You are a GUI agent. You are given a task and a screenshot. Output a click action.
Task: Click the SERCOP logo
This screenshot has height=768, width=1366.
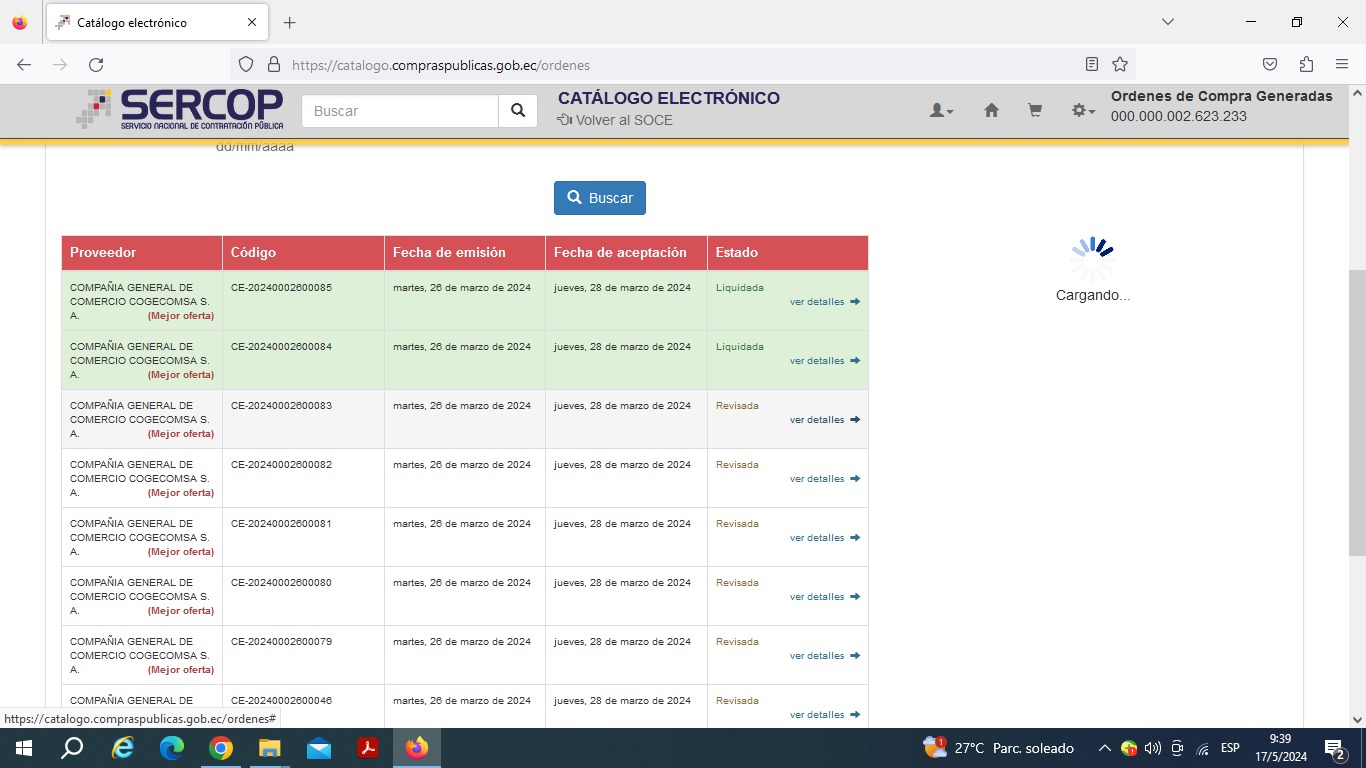point(180,109)
